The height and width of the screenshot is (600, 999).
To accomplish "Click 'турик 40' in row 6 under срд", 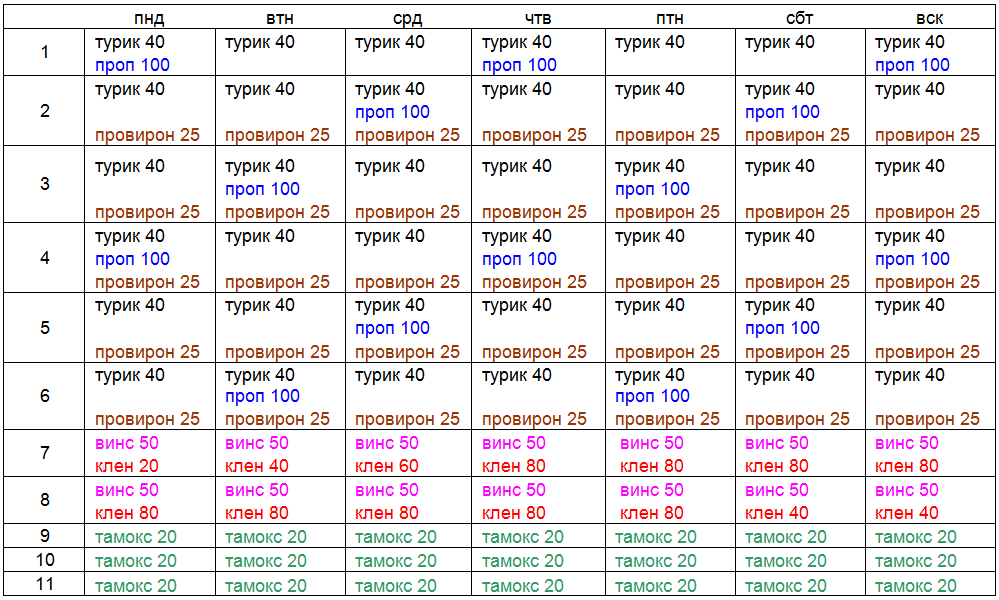I will coord(390,375).
